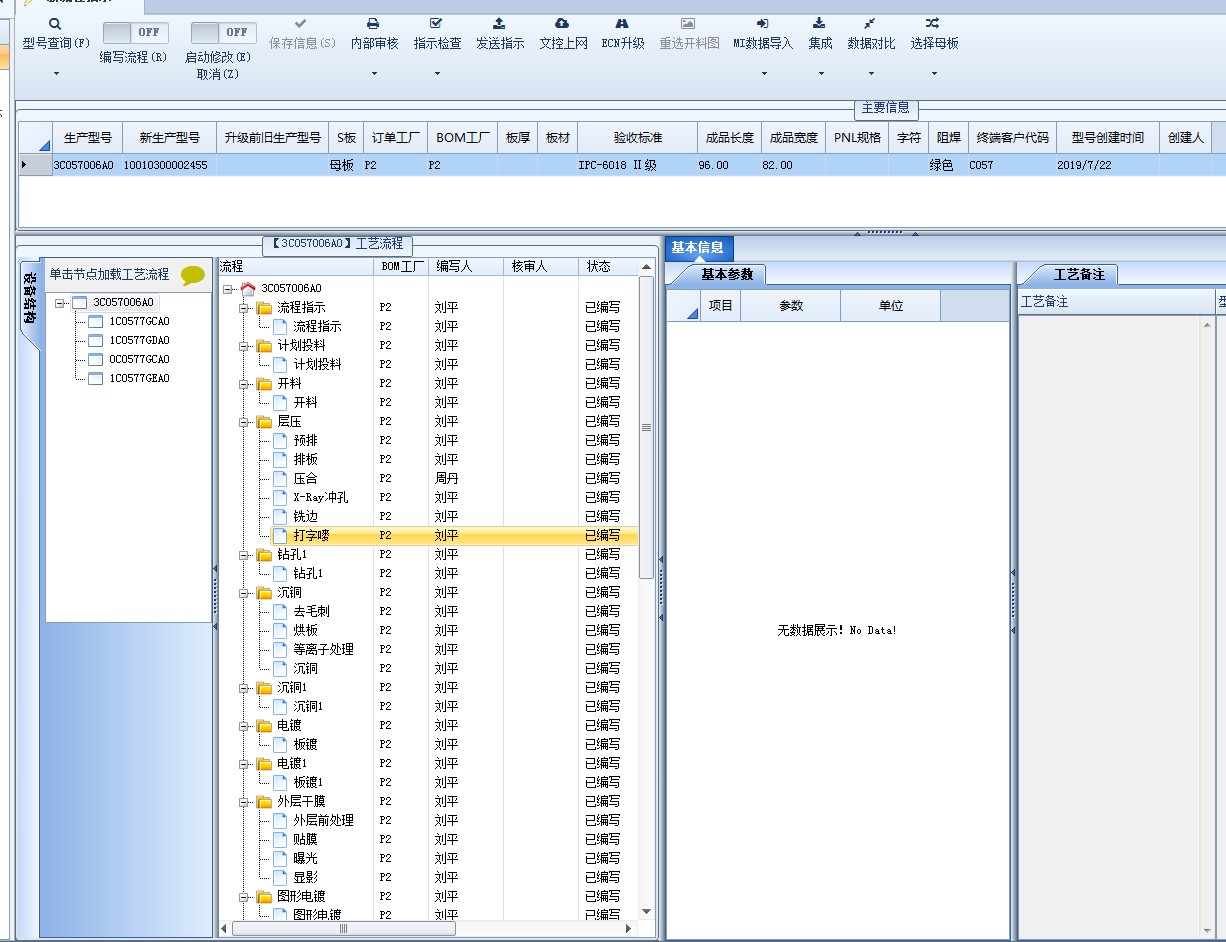Collapse the 外层干膜 tree node
The height and width of the screenshot is (942, 1226).
[244, 802]
